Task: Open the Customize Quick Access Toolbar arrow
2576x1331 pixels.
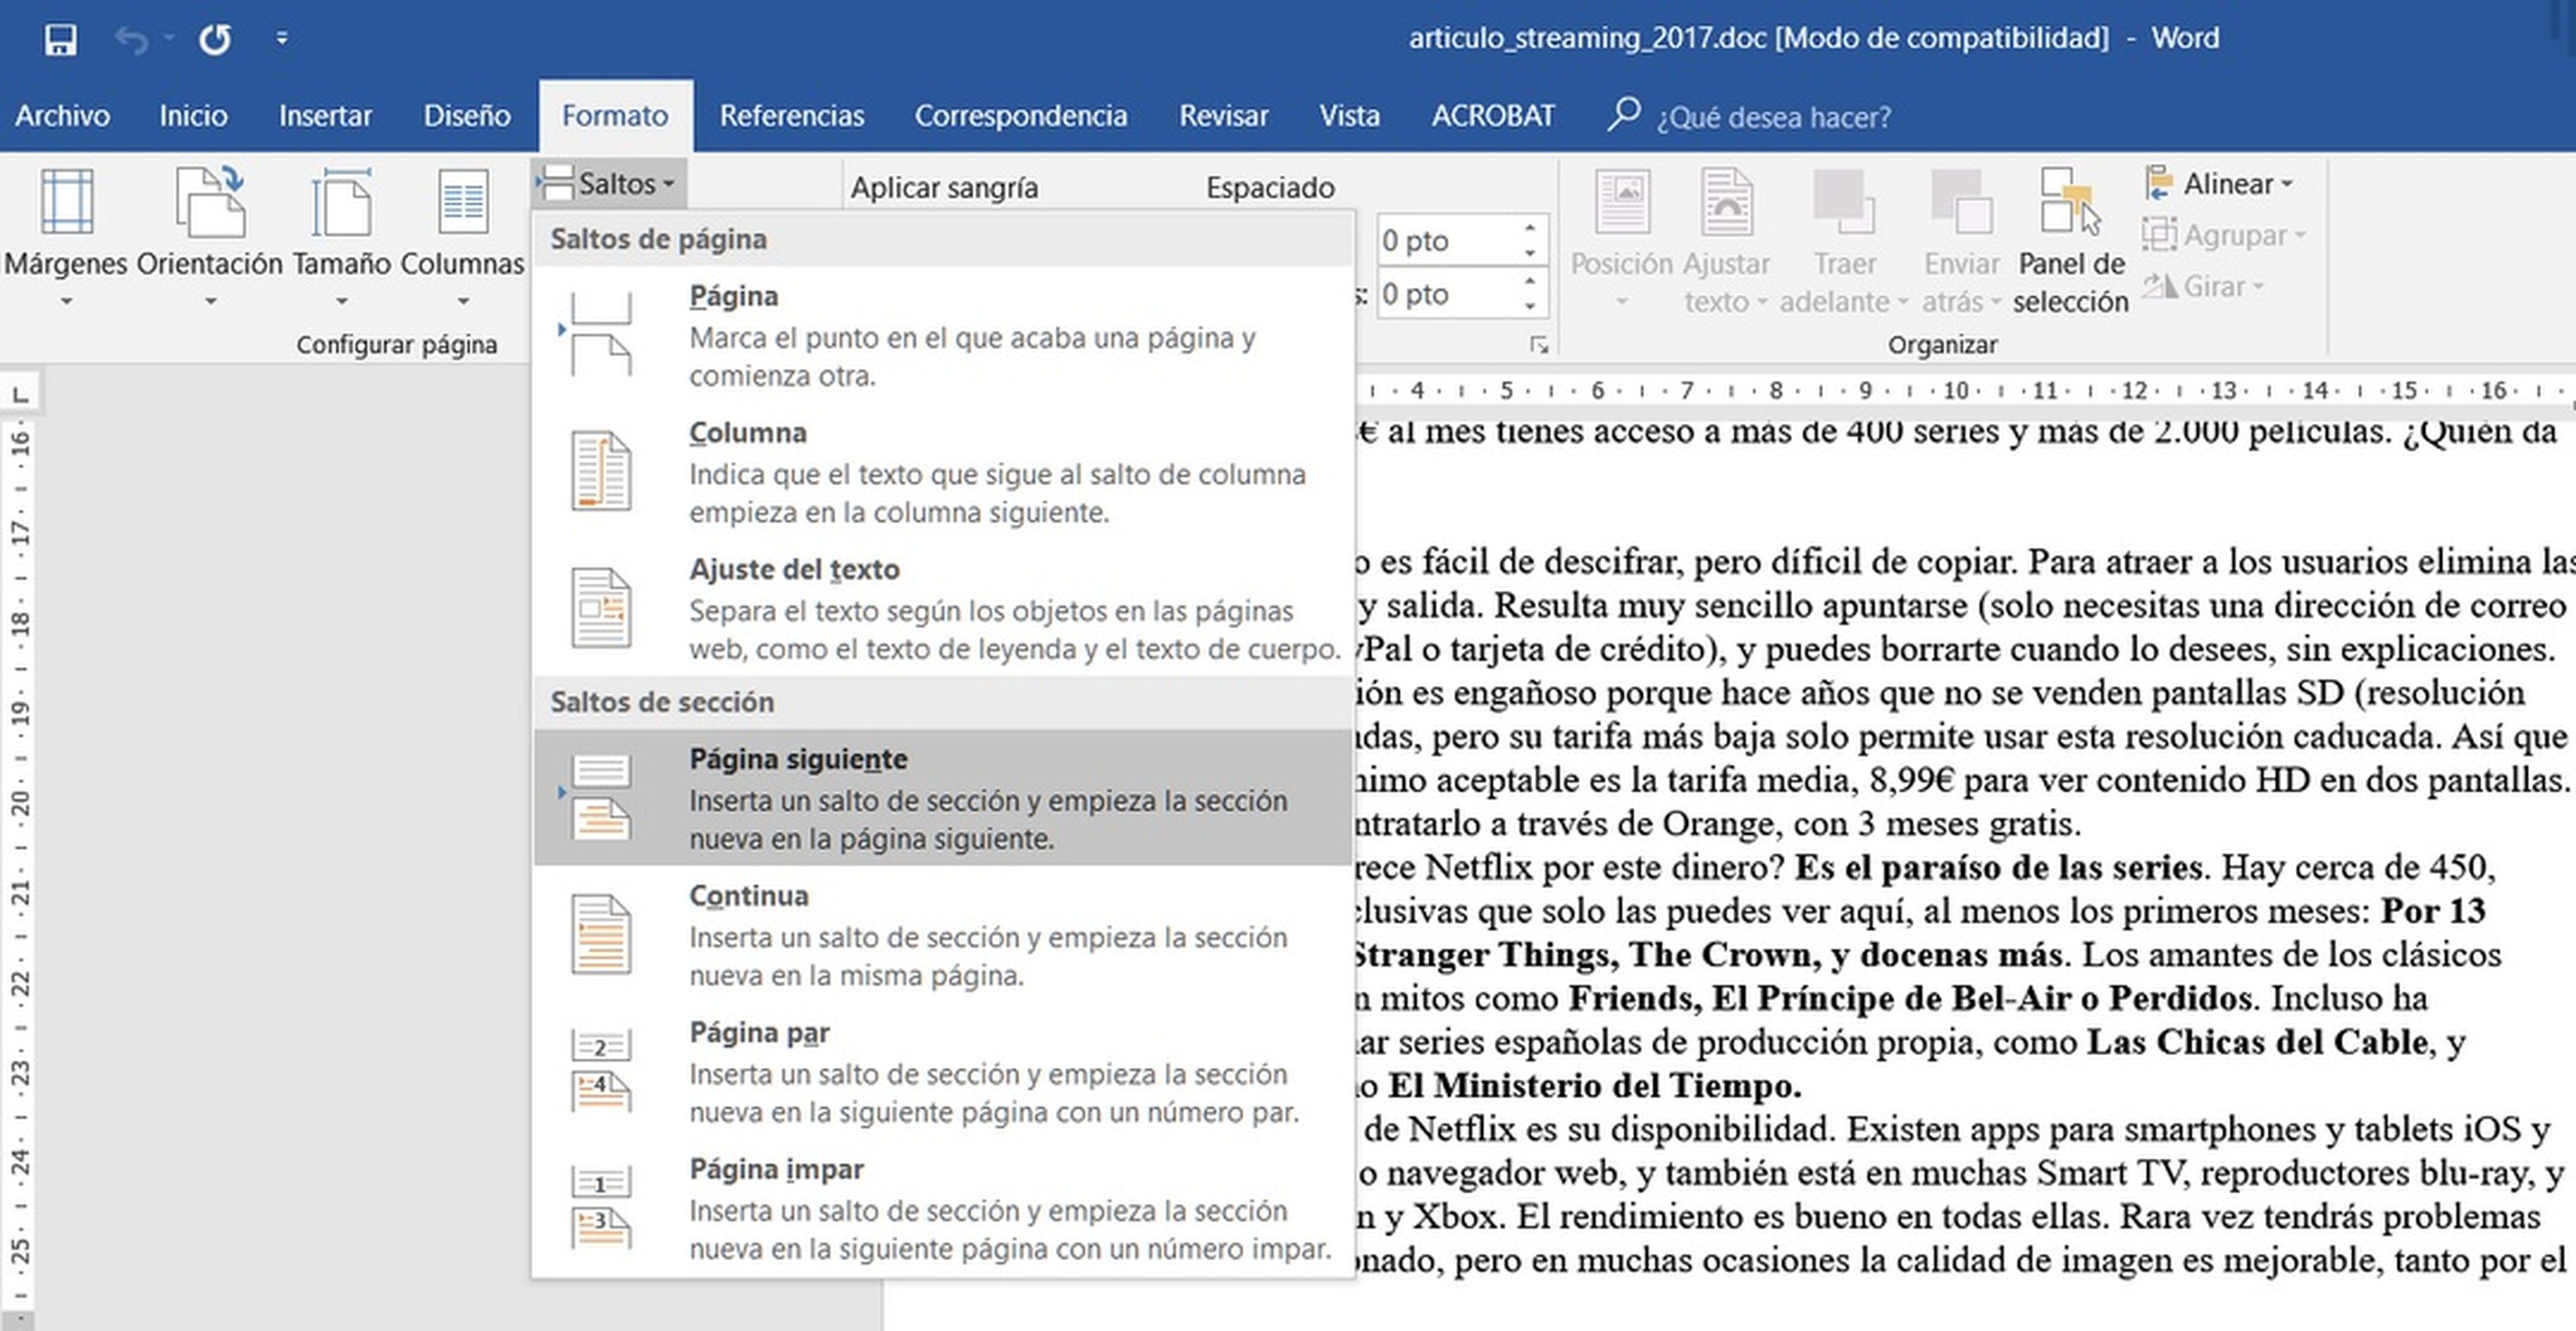Action: click(282, 39)
